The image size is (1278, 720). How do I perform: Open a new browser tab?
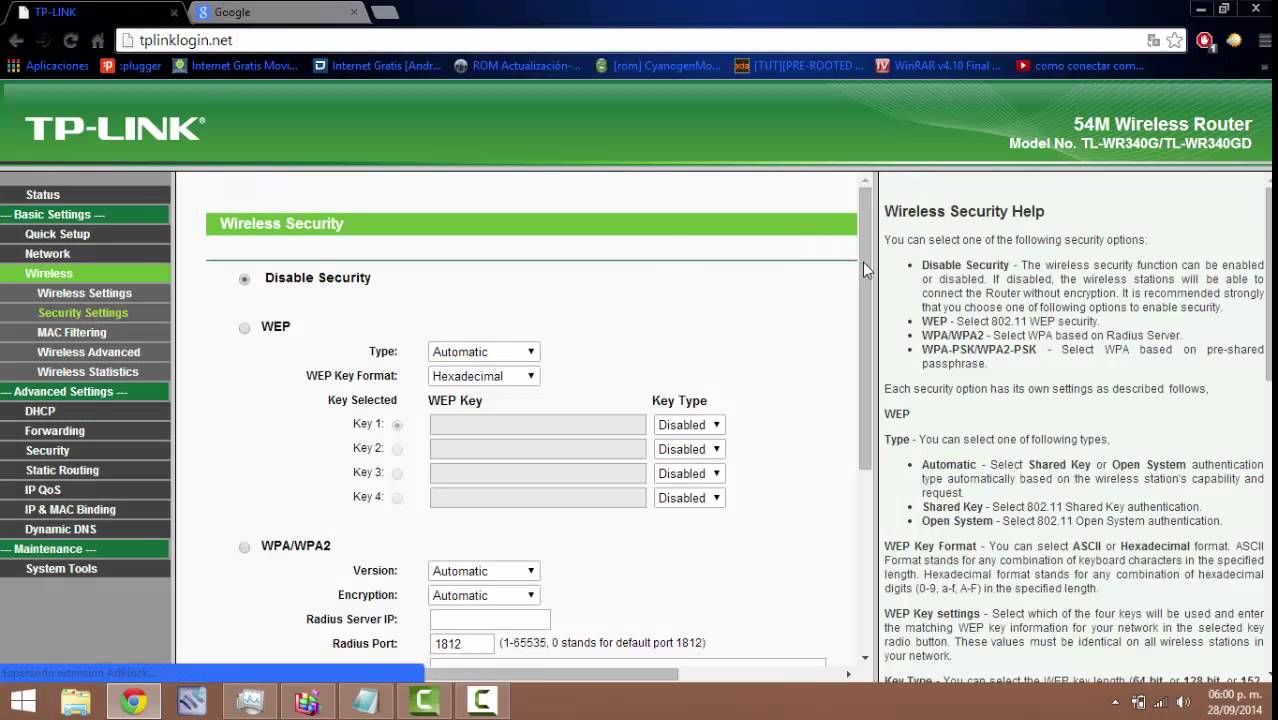[x=384, y=12]
